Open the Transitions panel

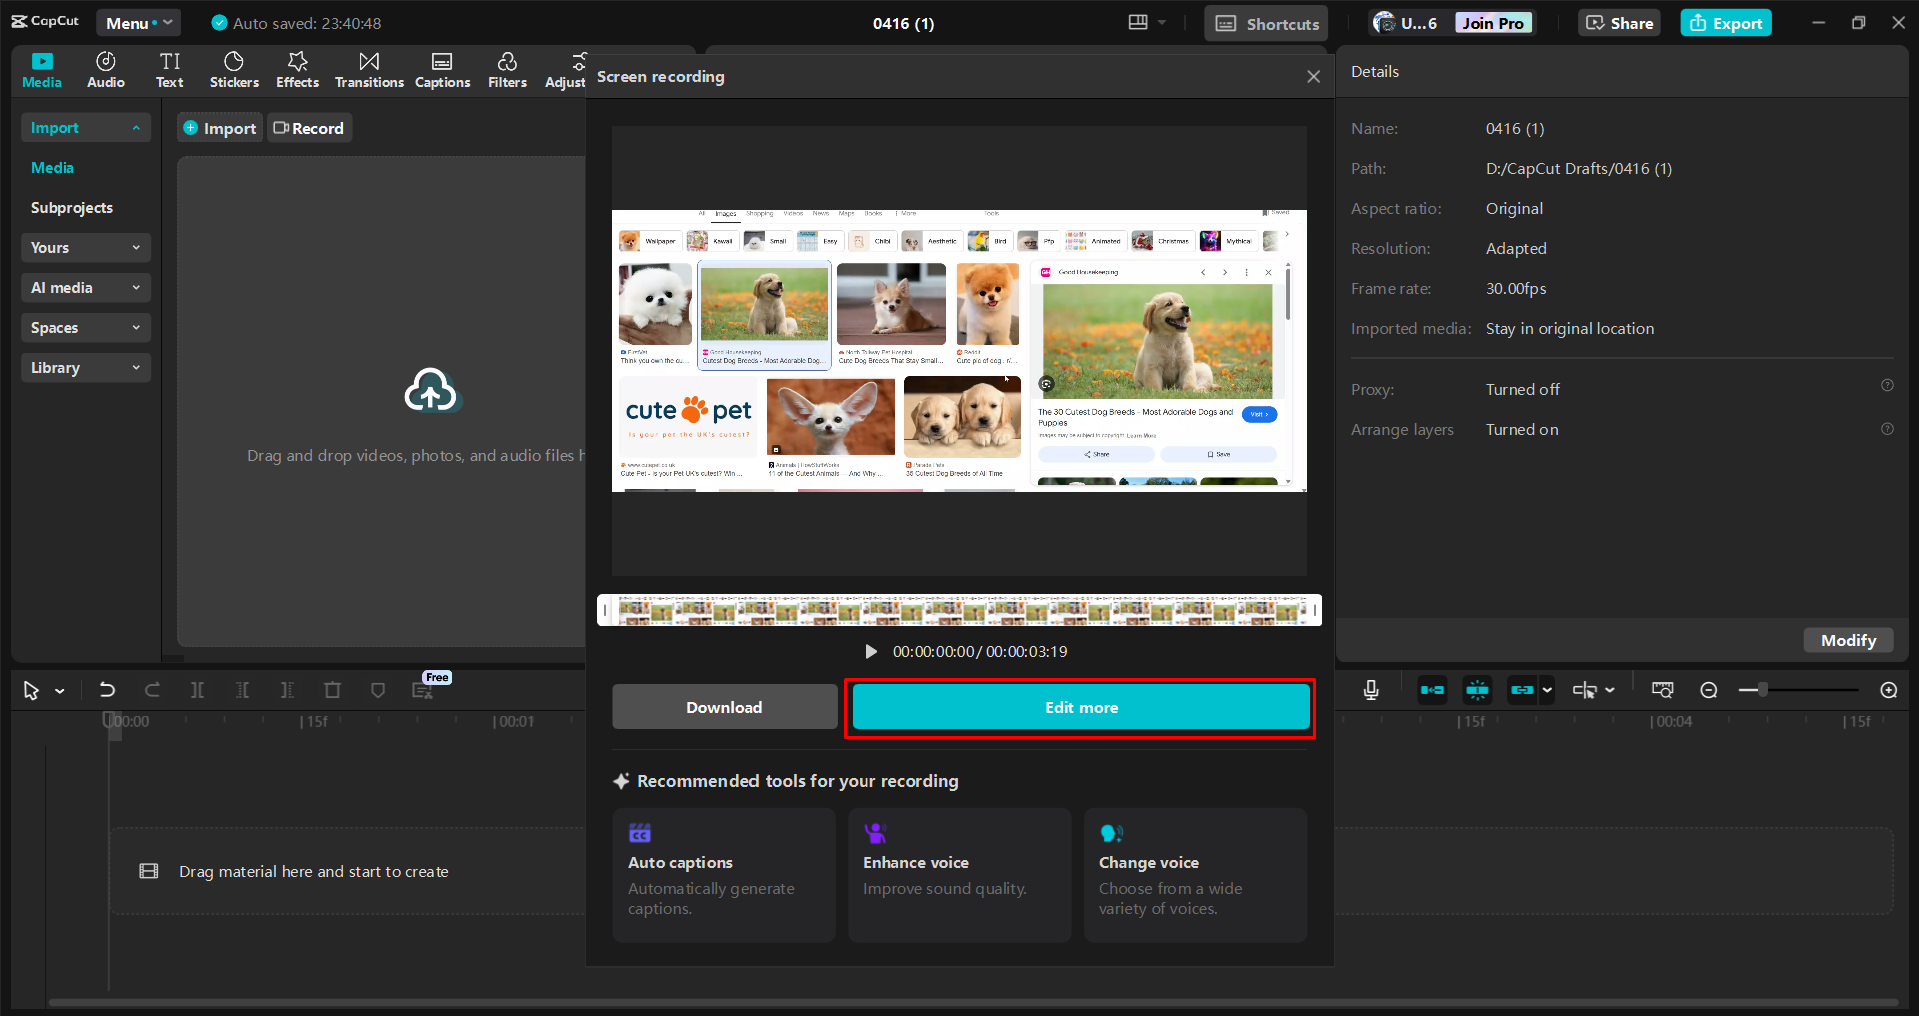click(x=368, y=69)
